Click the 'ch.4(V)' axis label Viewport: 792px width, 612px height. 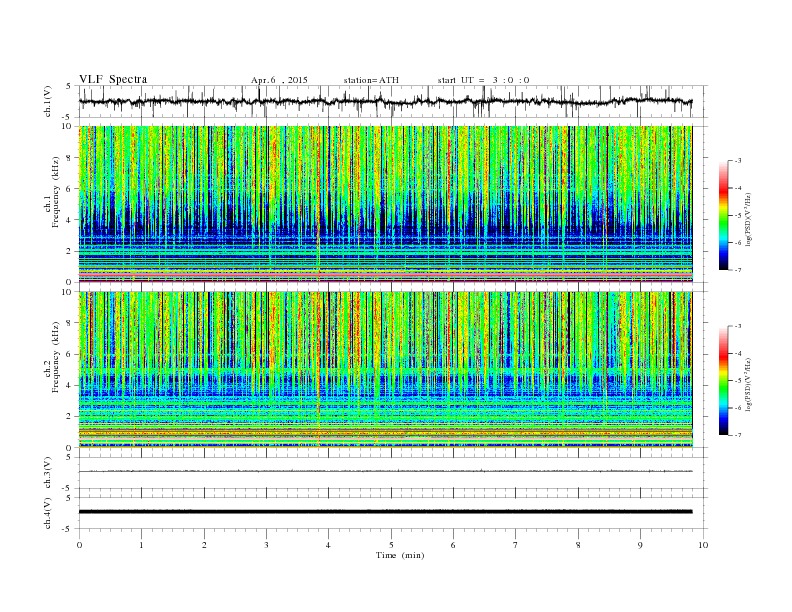[x=48, y=513]
